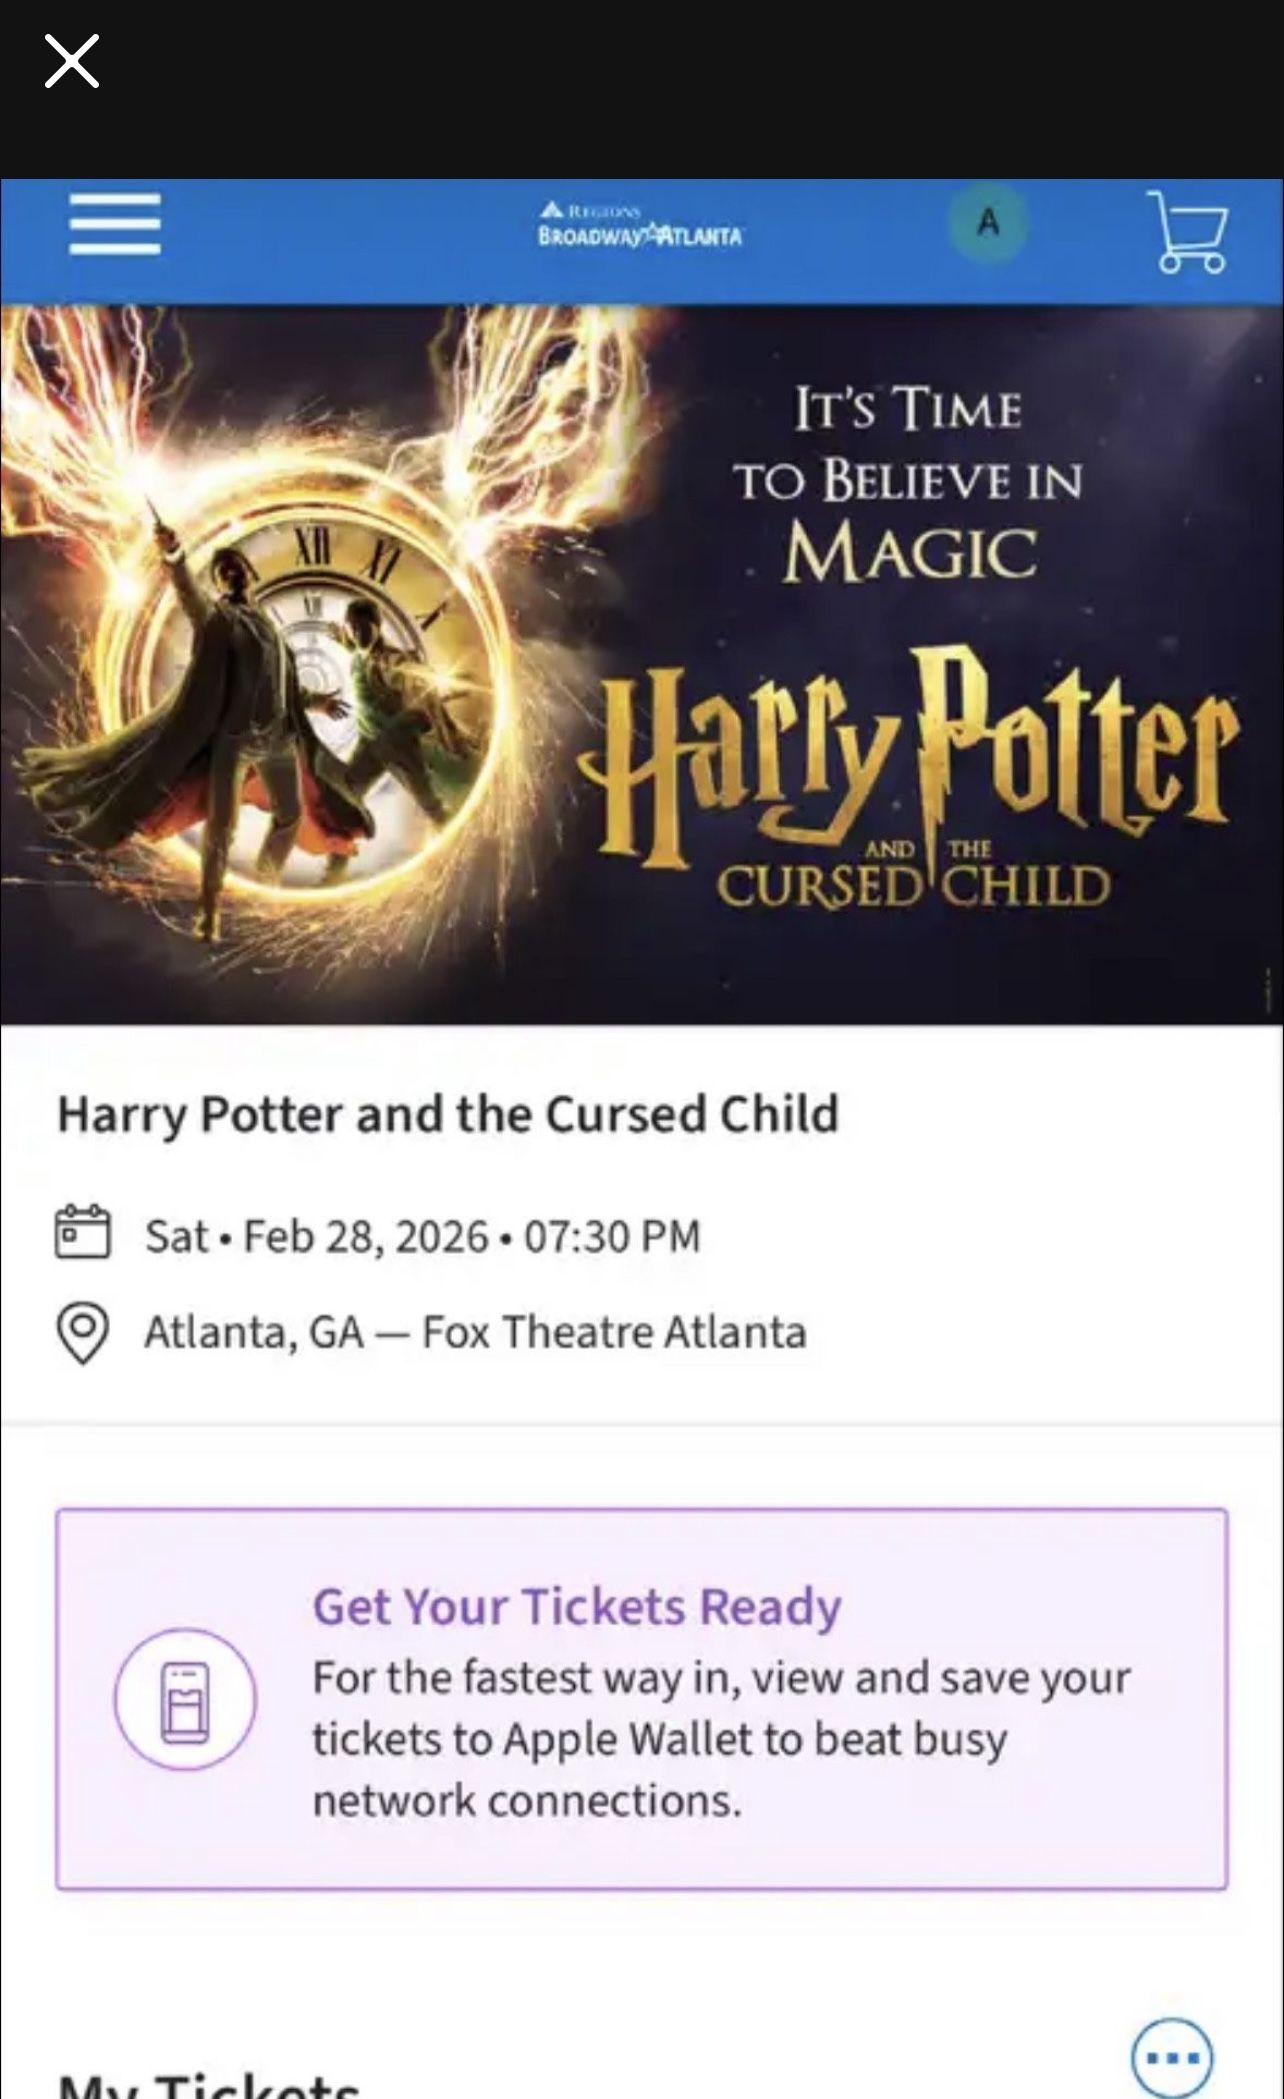Open the shopping cart
This screenshot has height=2099, width=1284.
pyautogui.click(x=1188, y=232)
